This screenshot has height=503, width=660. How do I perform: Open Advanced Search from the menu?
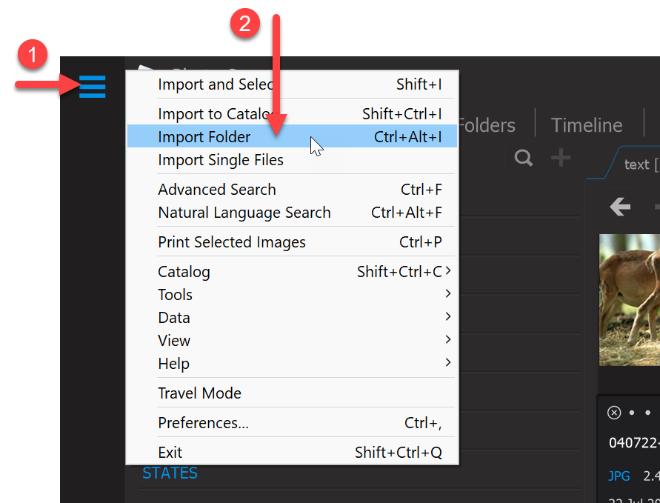(x=292, y=189)
